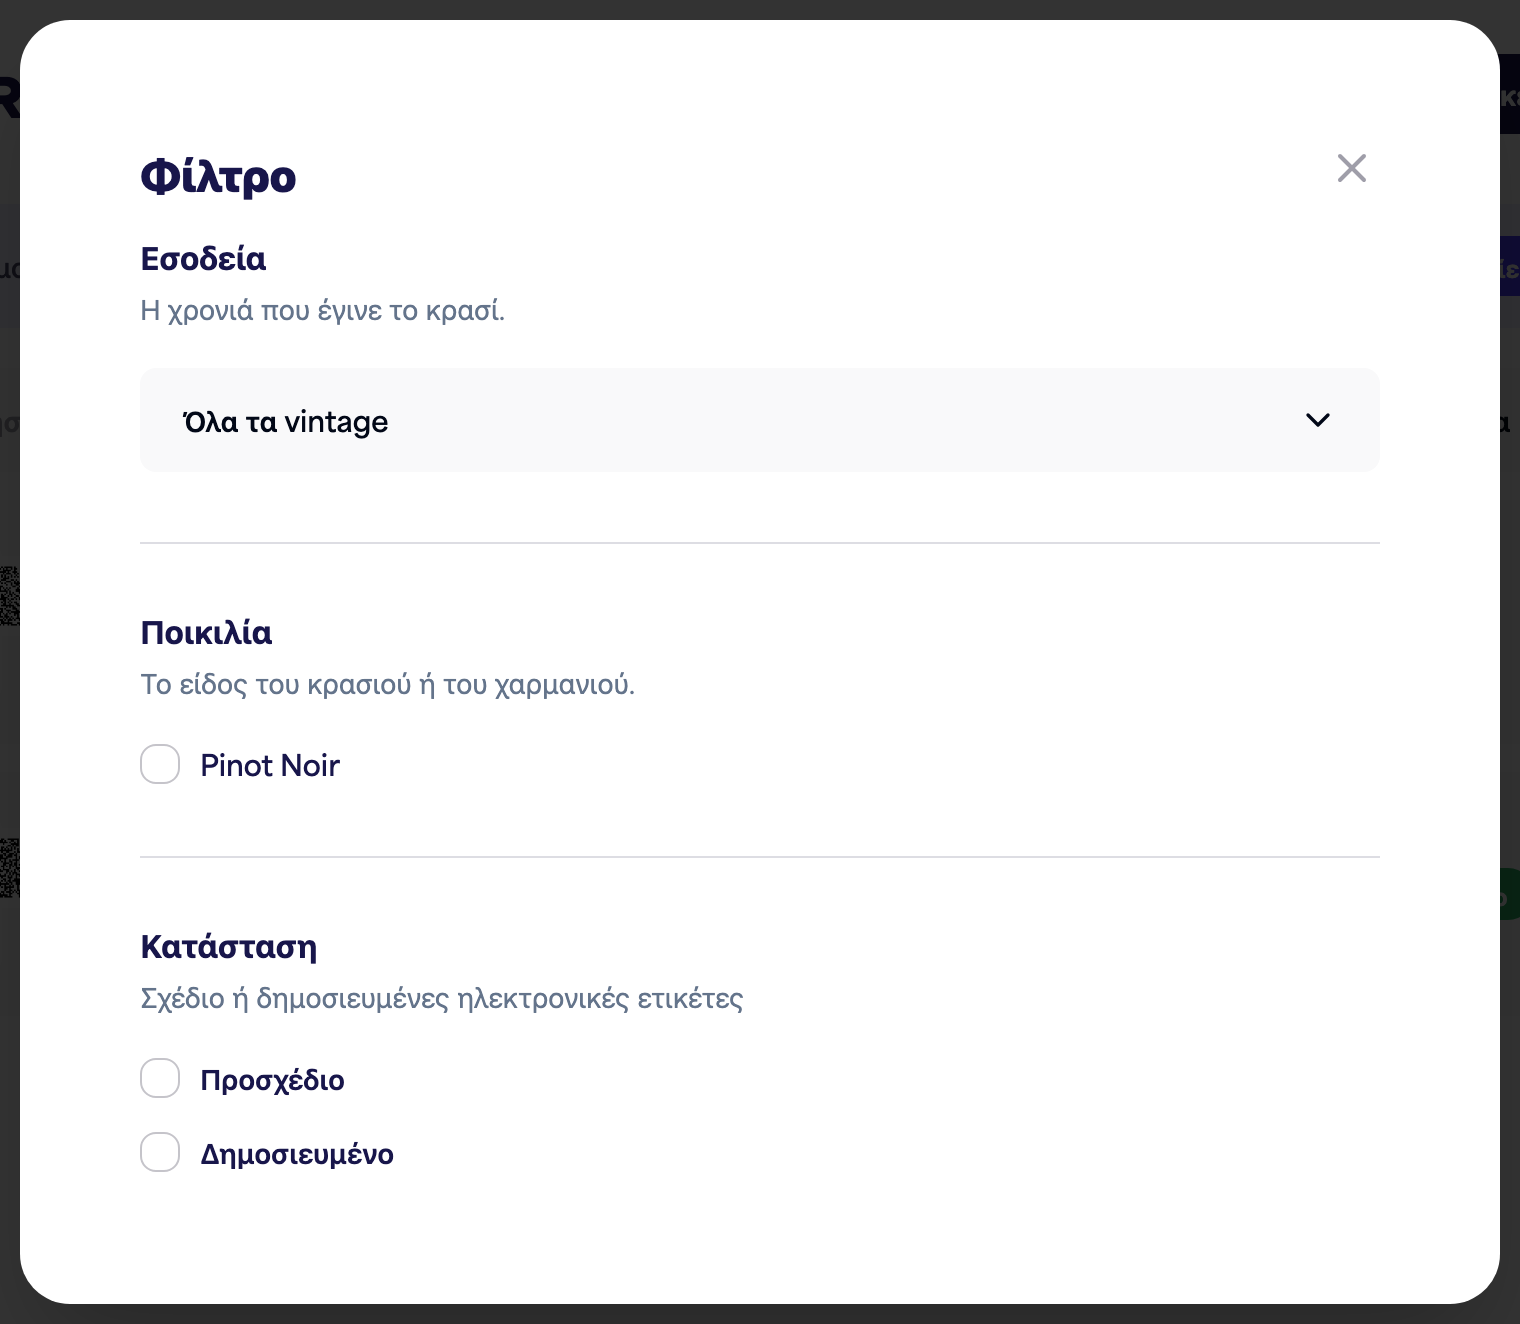Click the "Δημοσιευμένο" status label
Viewport: 1520px width, 1324px height.
tap(297, 1154)
